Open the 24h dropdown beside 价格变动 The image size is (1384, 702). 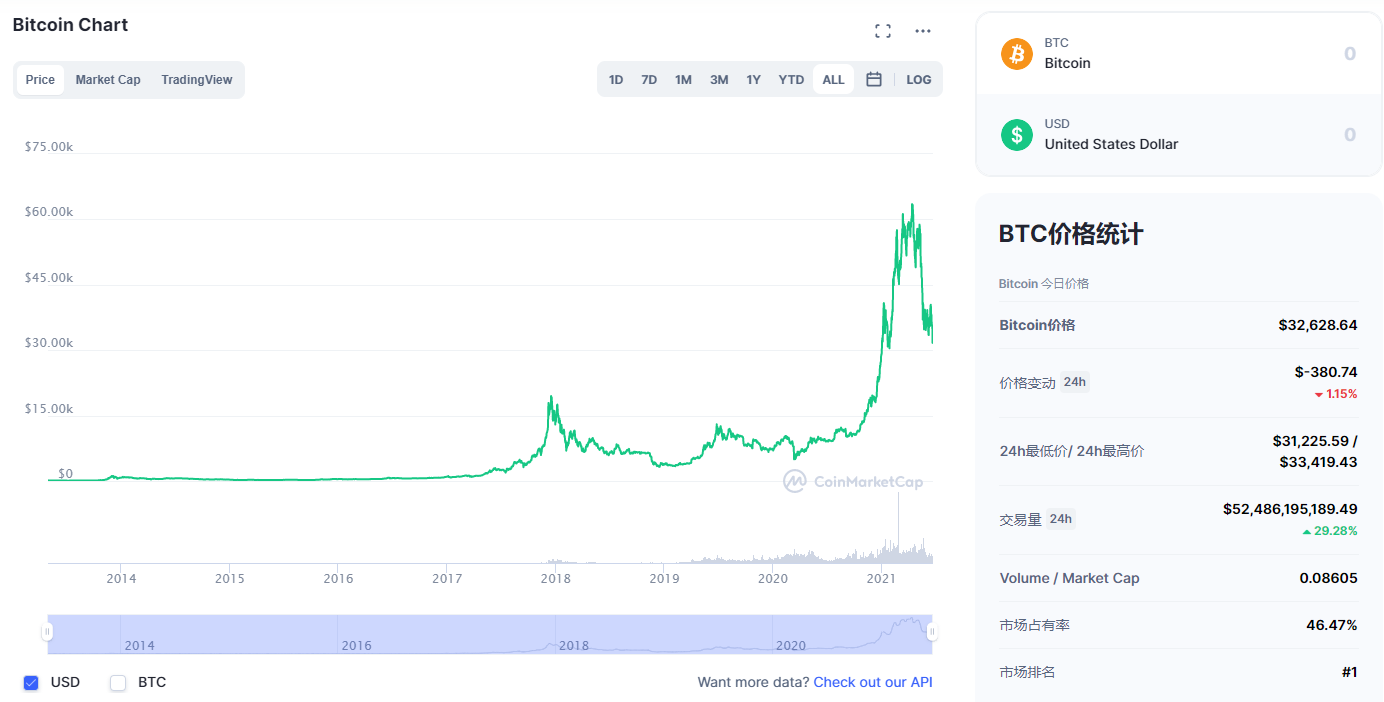[1074, 382]
